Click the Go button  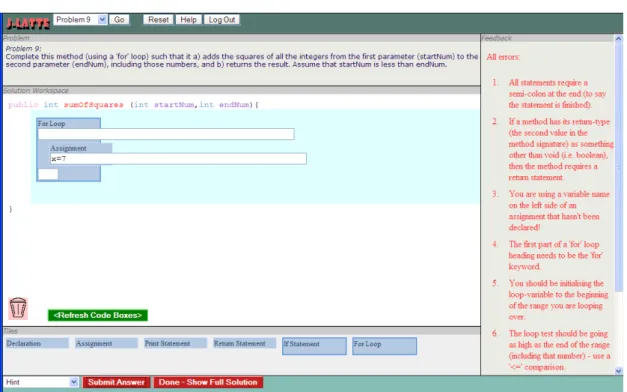coord(119,20)
